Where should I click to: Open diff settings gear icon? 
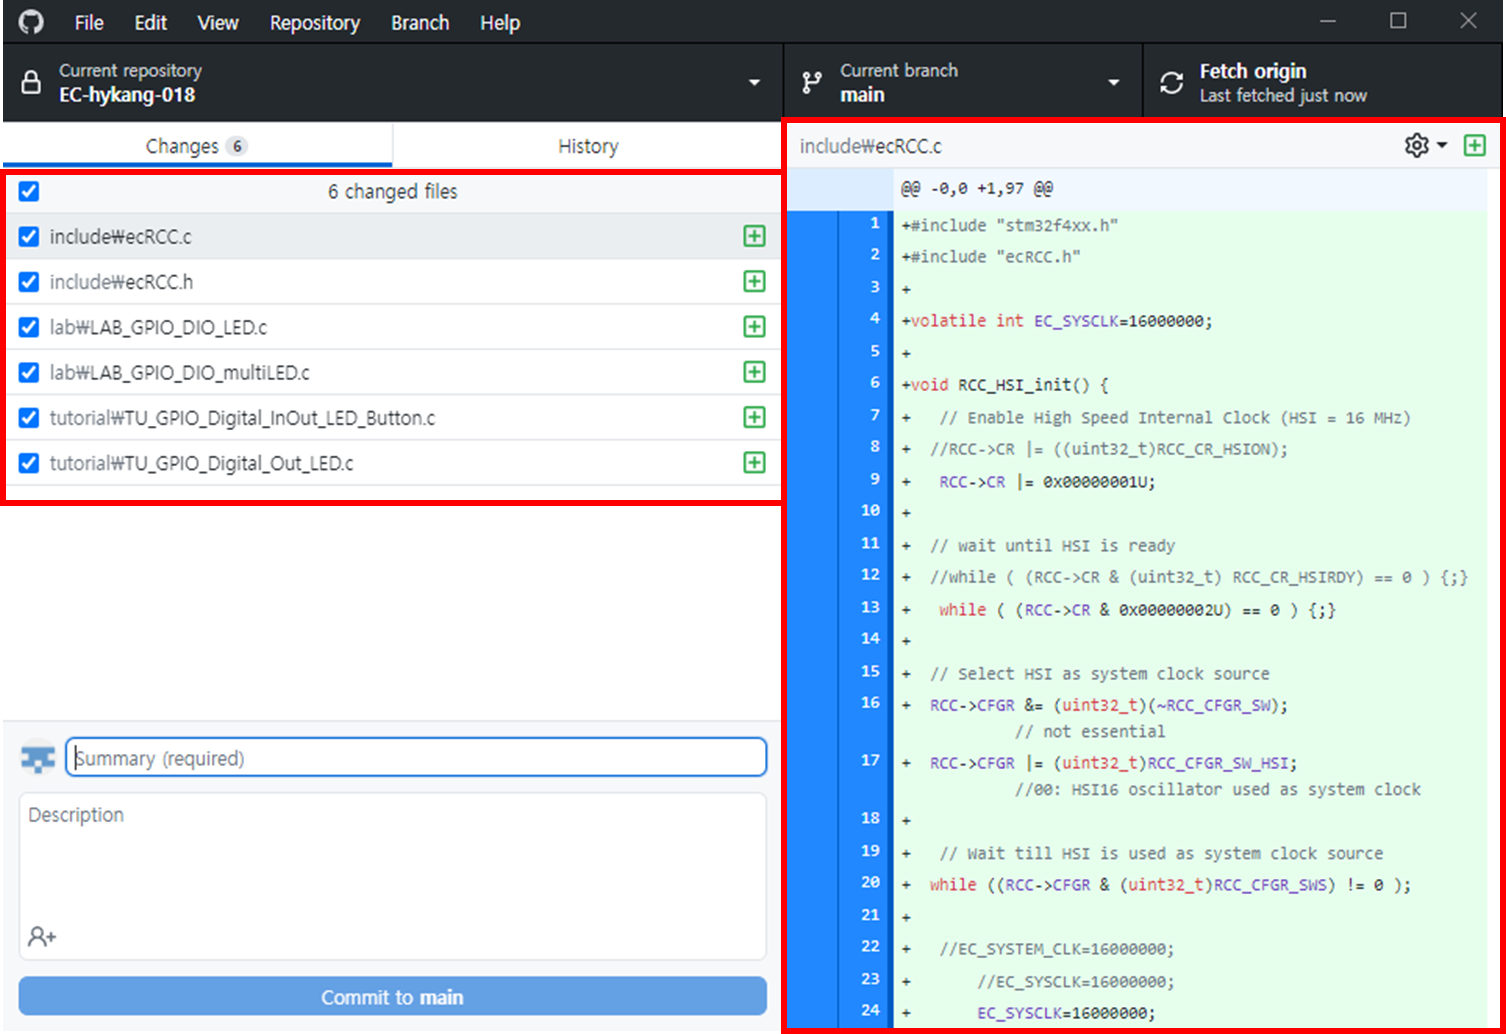click(x=1416, y=146)
